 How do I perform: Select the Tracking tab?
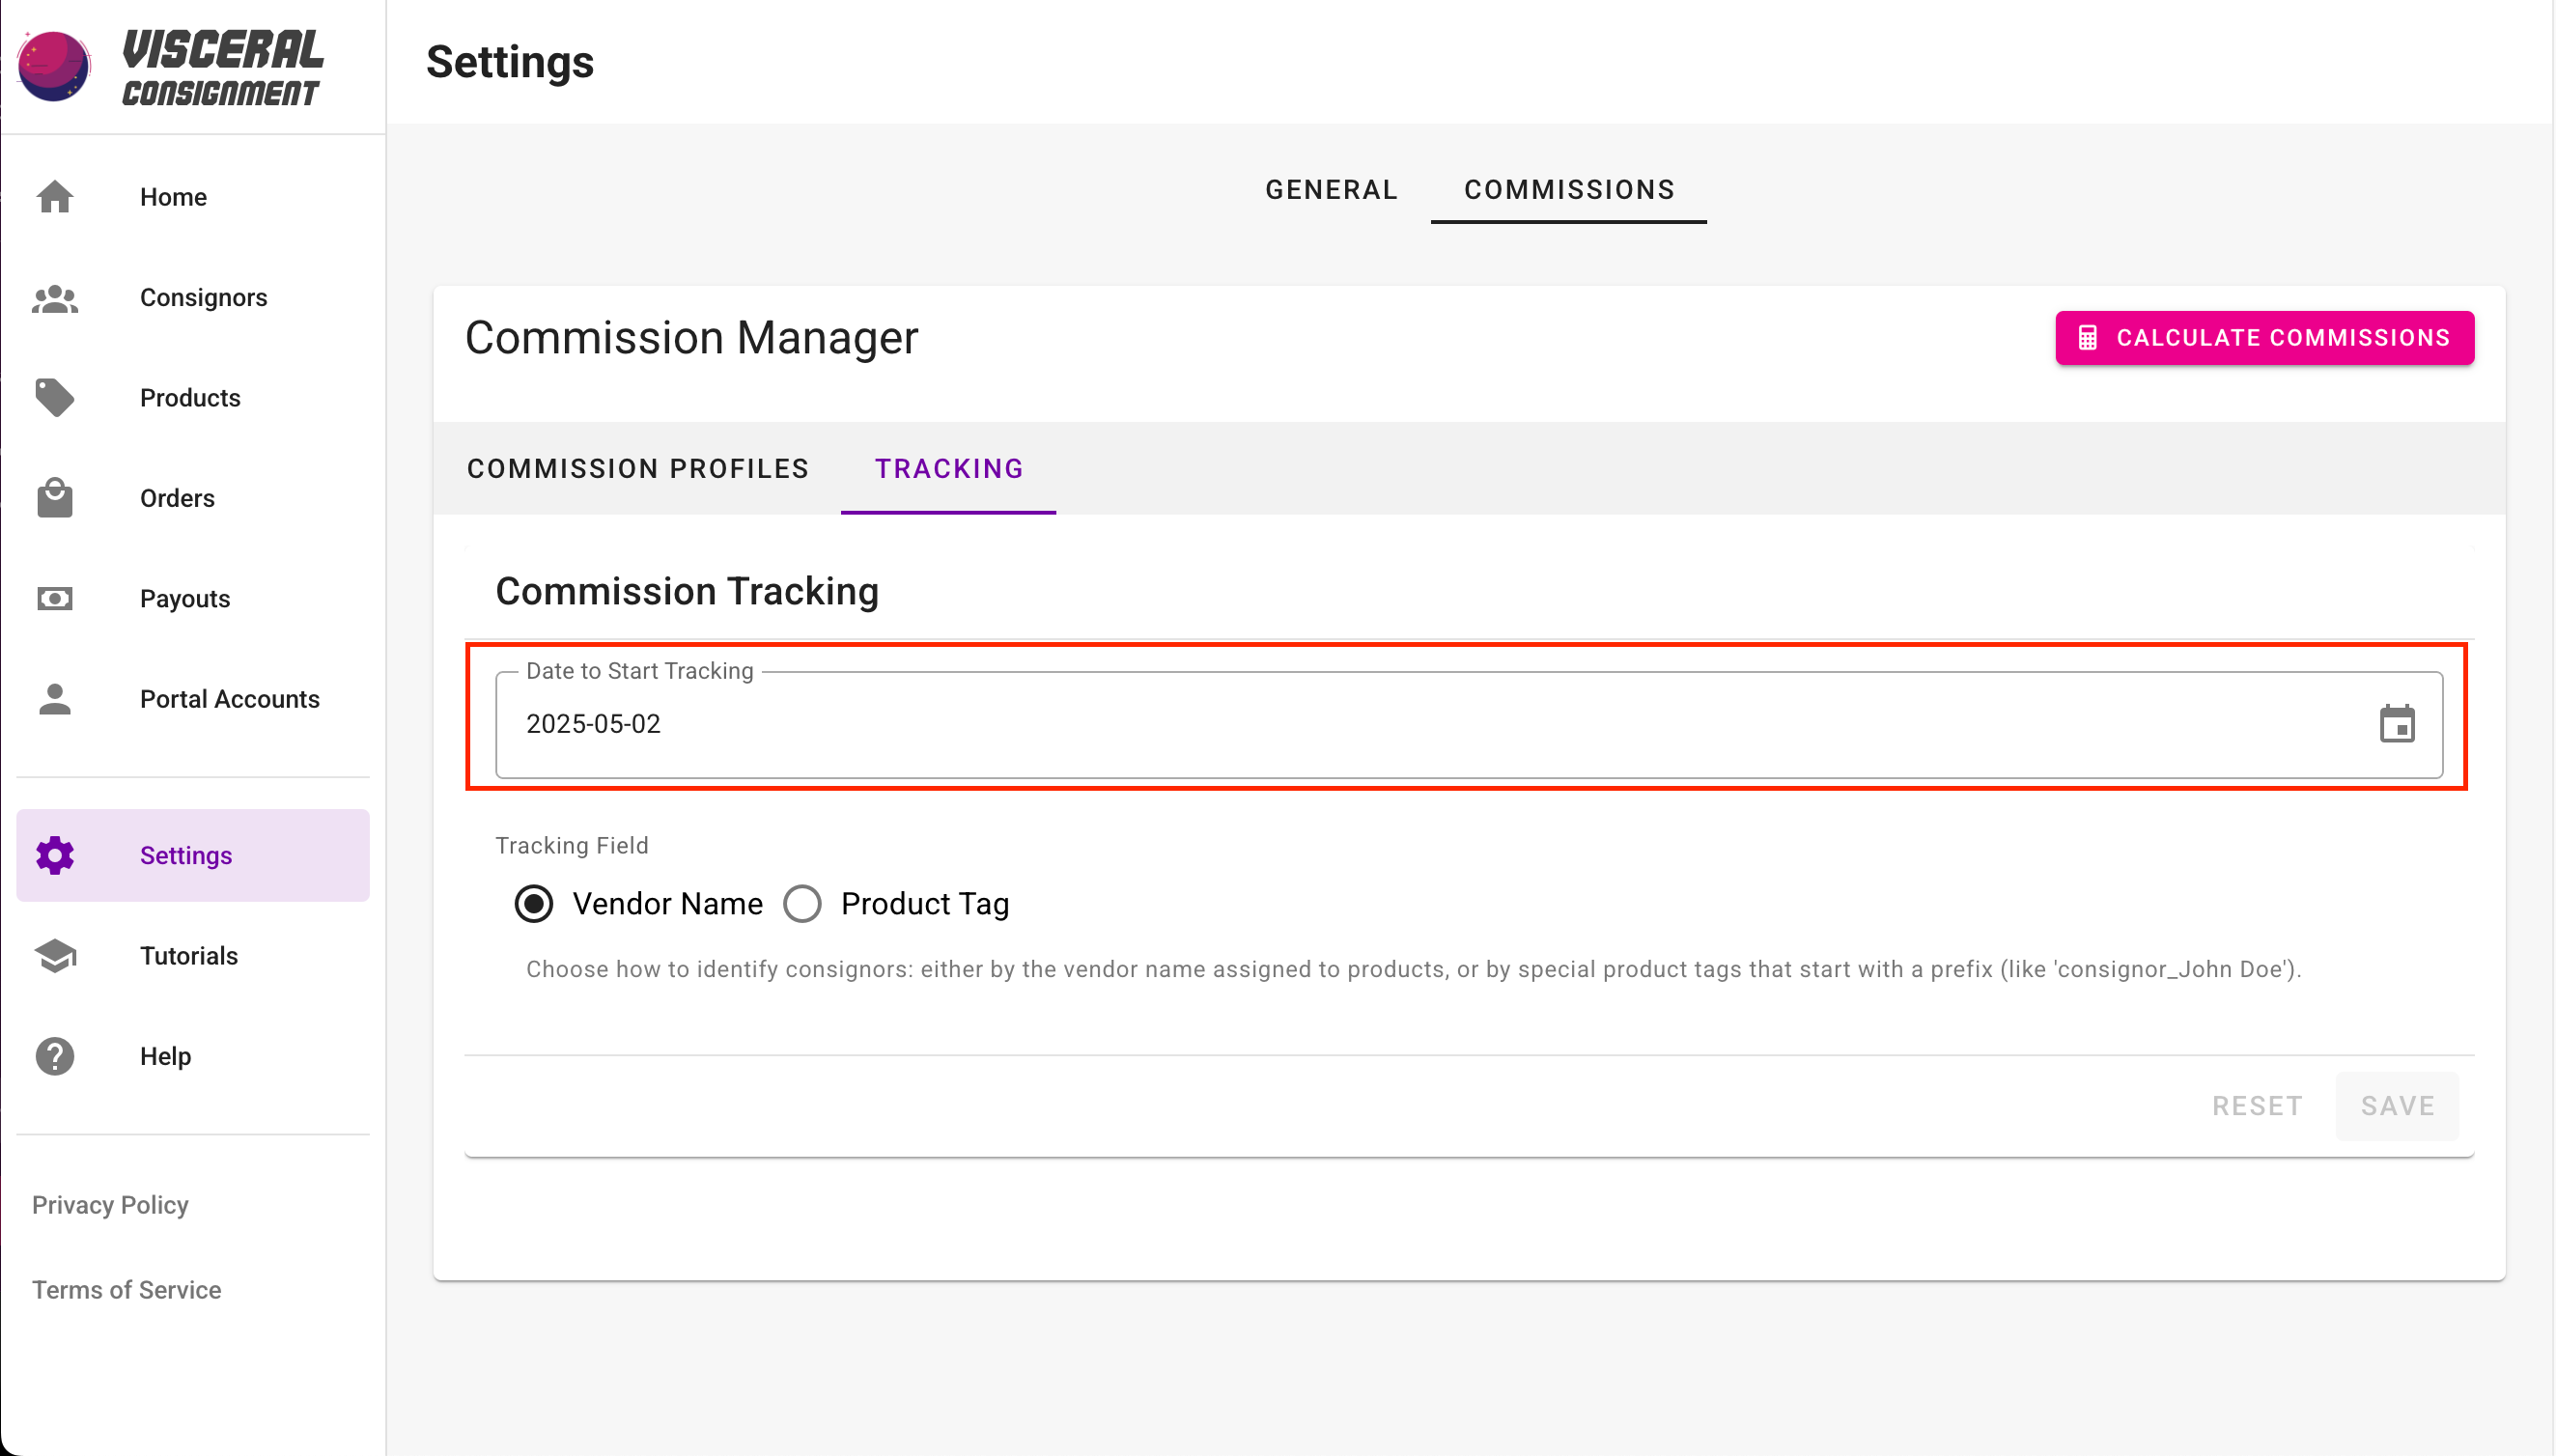coord(948,469)
